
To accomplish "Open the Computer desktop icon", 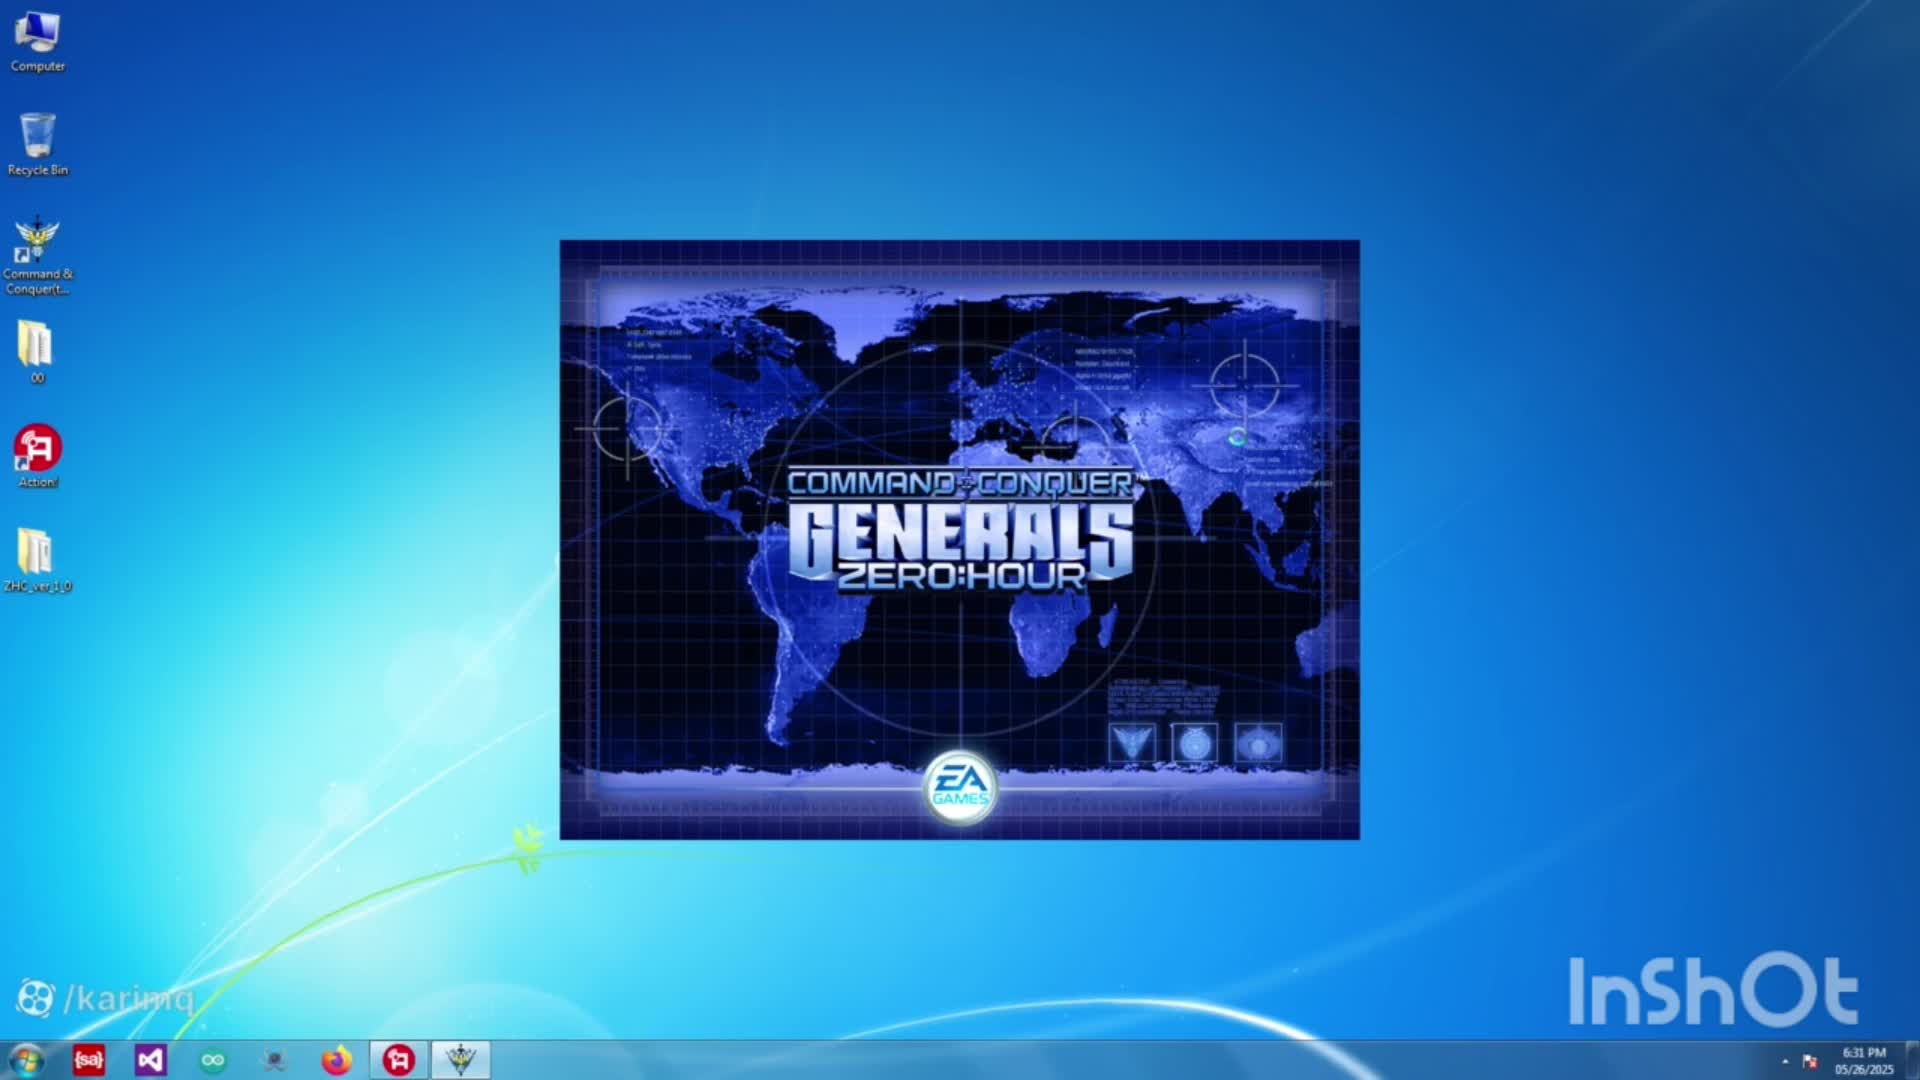I will coord(37,41).
